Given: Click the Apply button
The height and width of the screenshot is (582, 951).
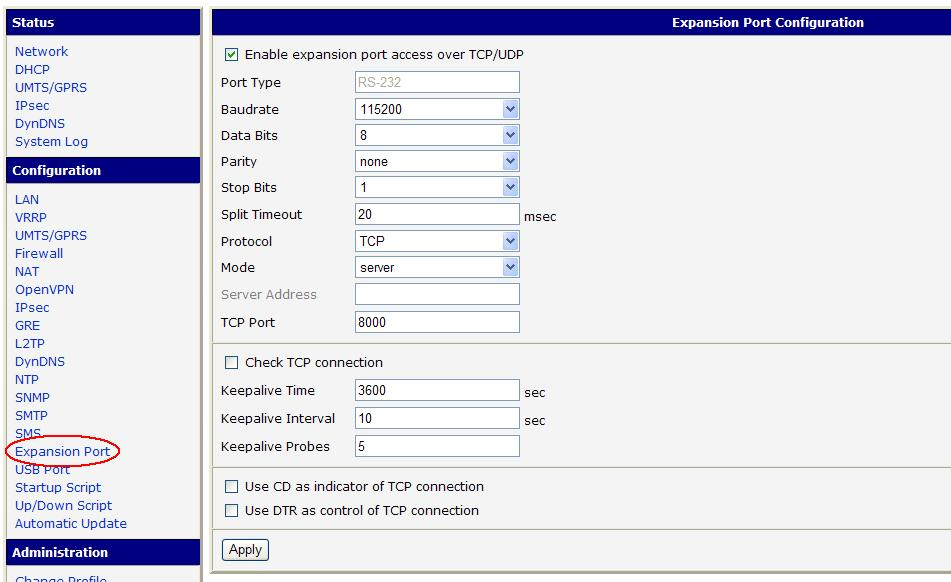Looking at the screenshot, I should [x=245, y=550].
